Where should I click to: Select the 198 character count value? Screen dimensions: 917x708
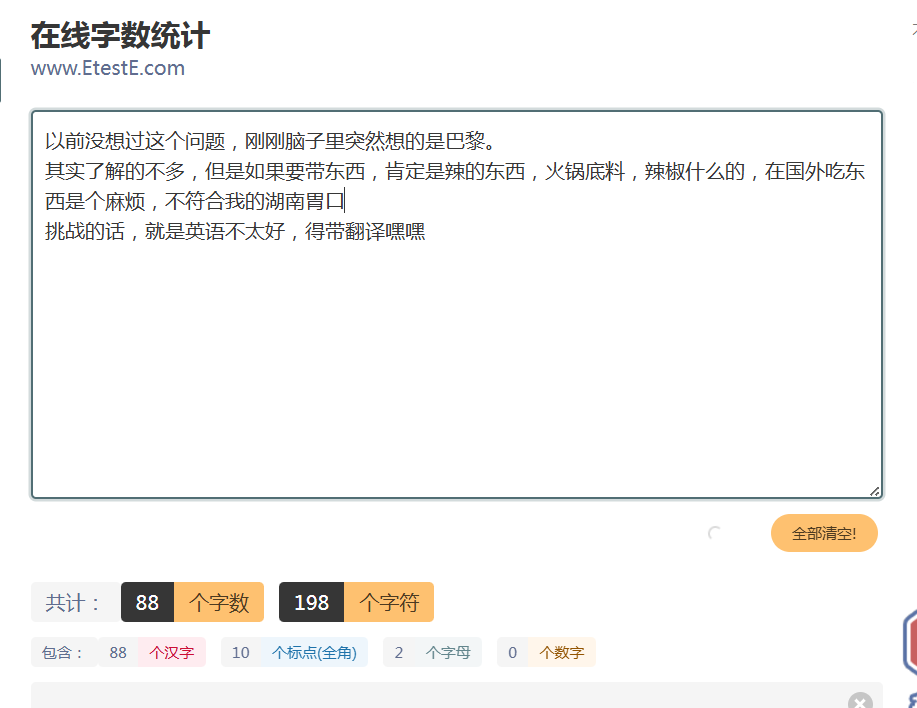(x=312, y=602)
